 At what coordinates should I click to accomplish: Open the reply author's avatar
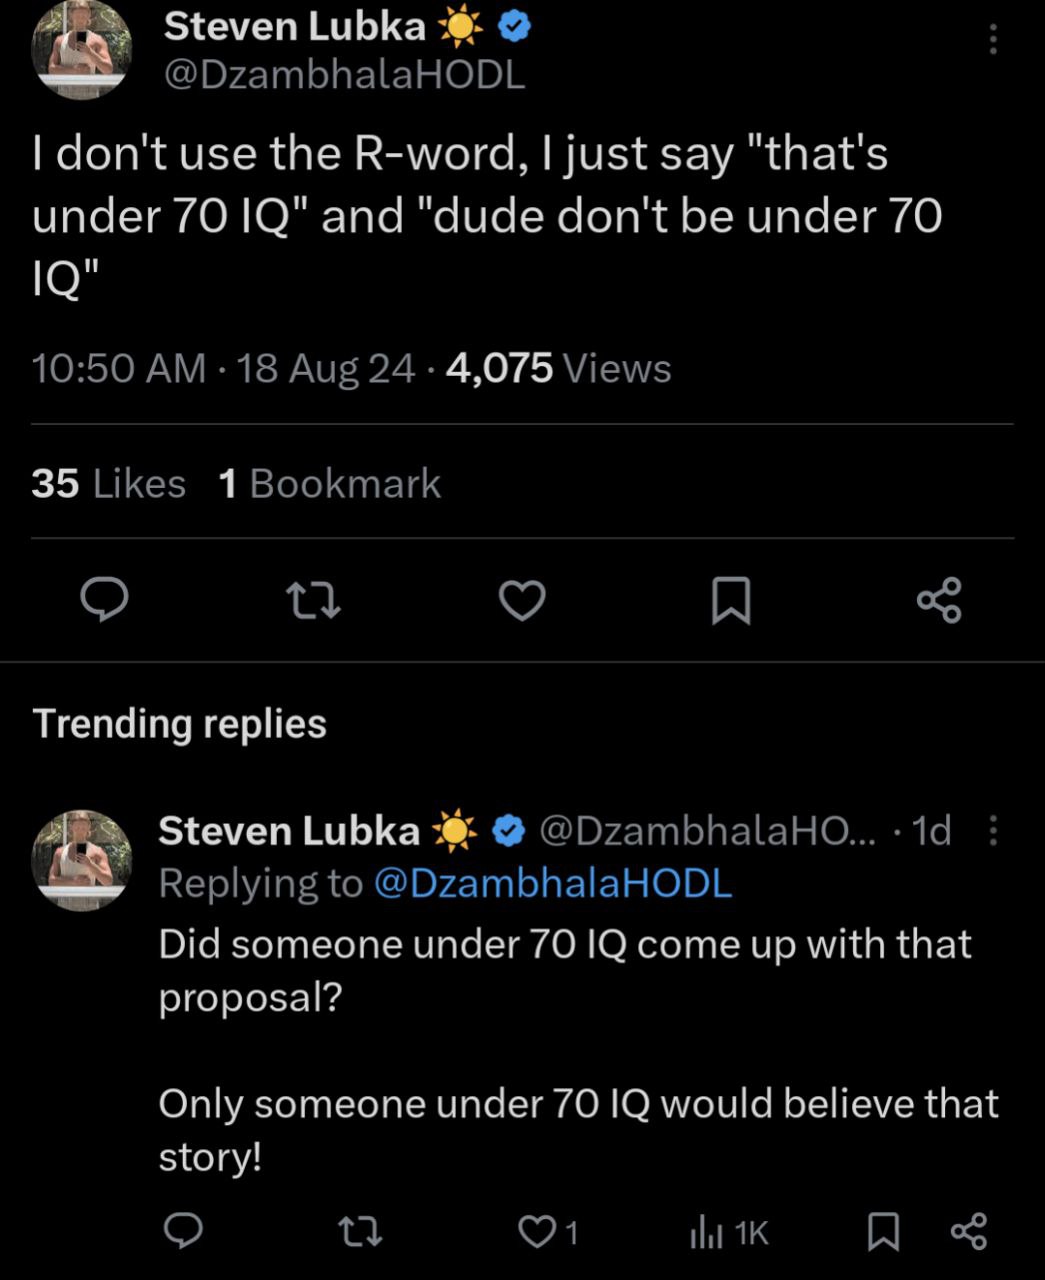pyautogui.click(x=82, y=860)
